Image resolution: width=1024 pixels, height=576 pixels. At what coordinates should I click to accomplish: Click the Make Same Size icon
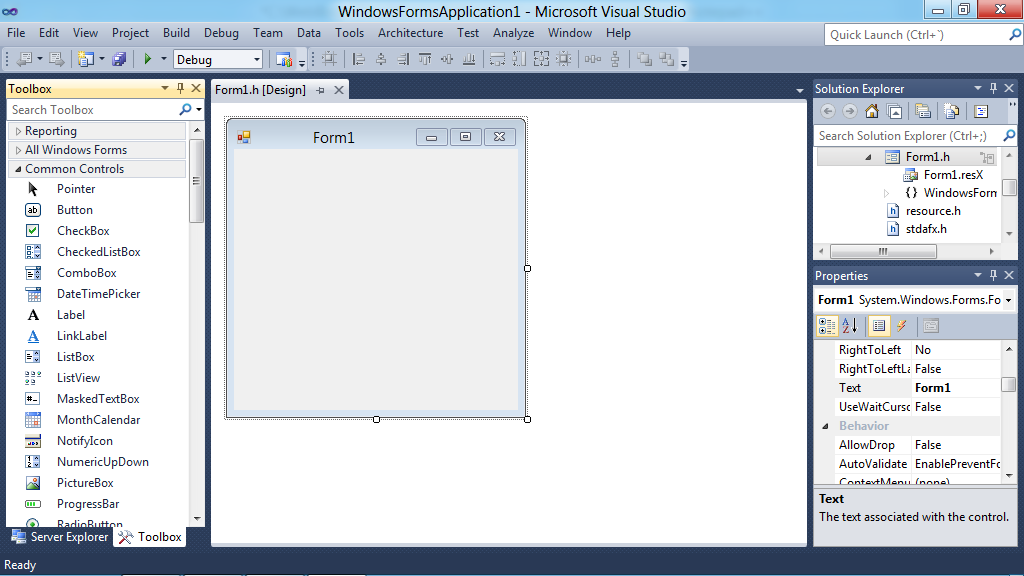[541, 59]
